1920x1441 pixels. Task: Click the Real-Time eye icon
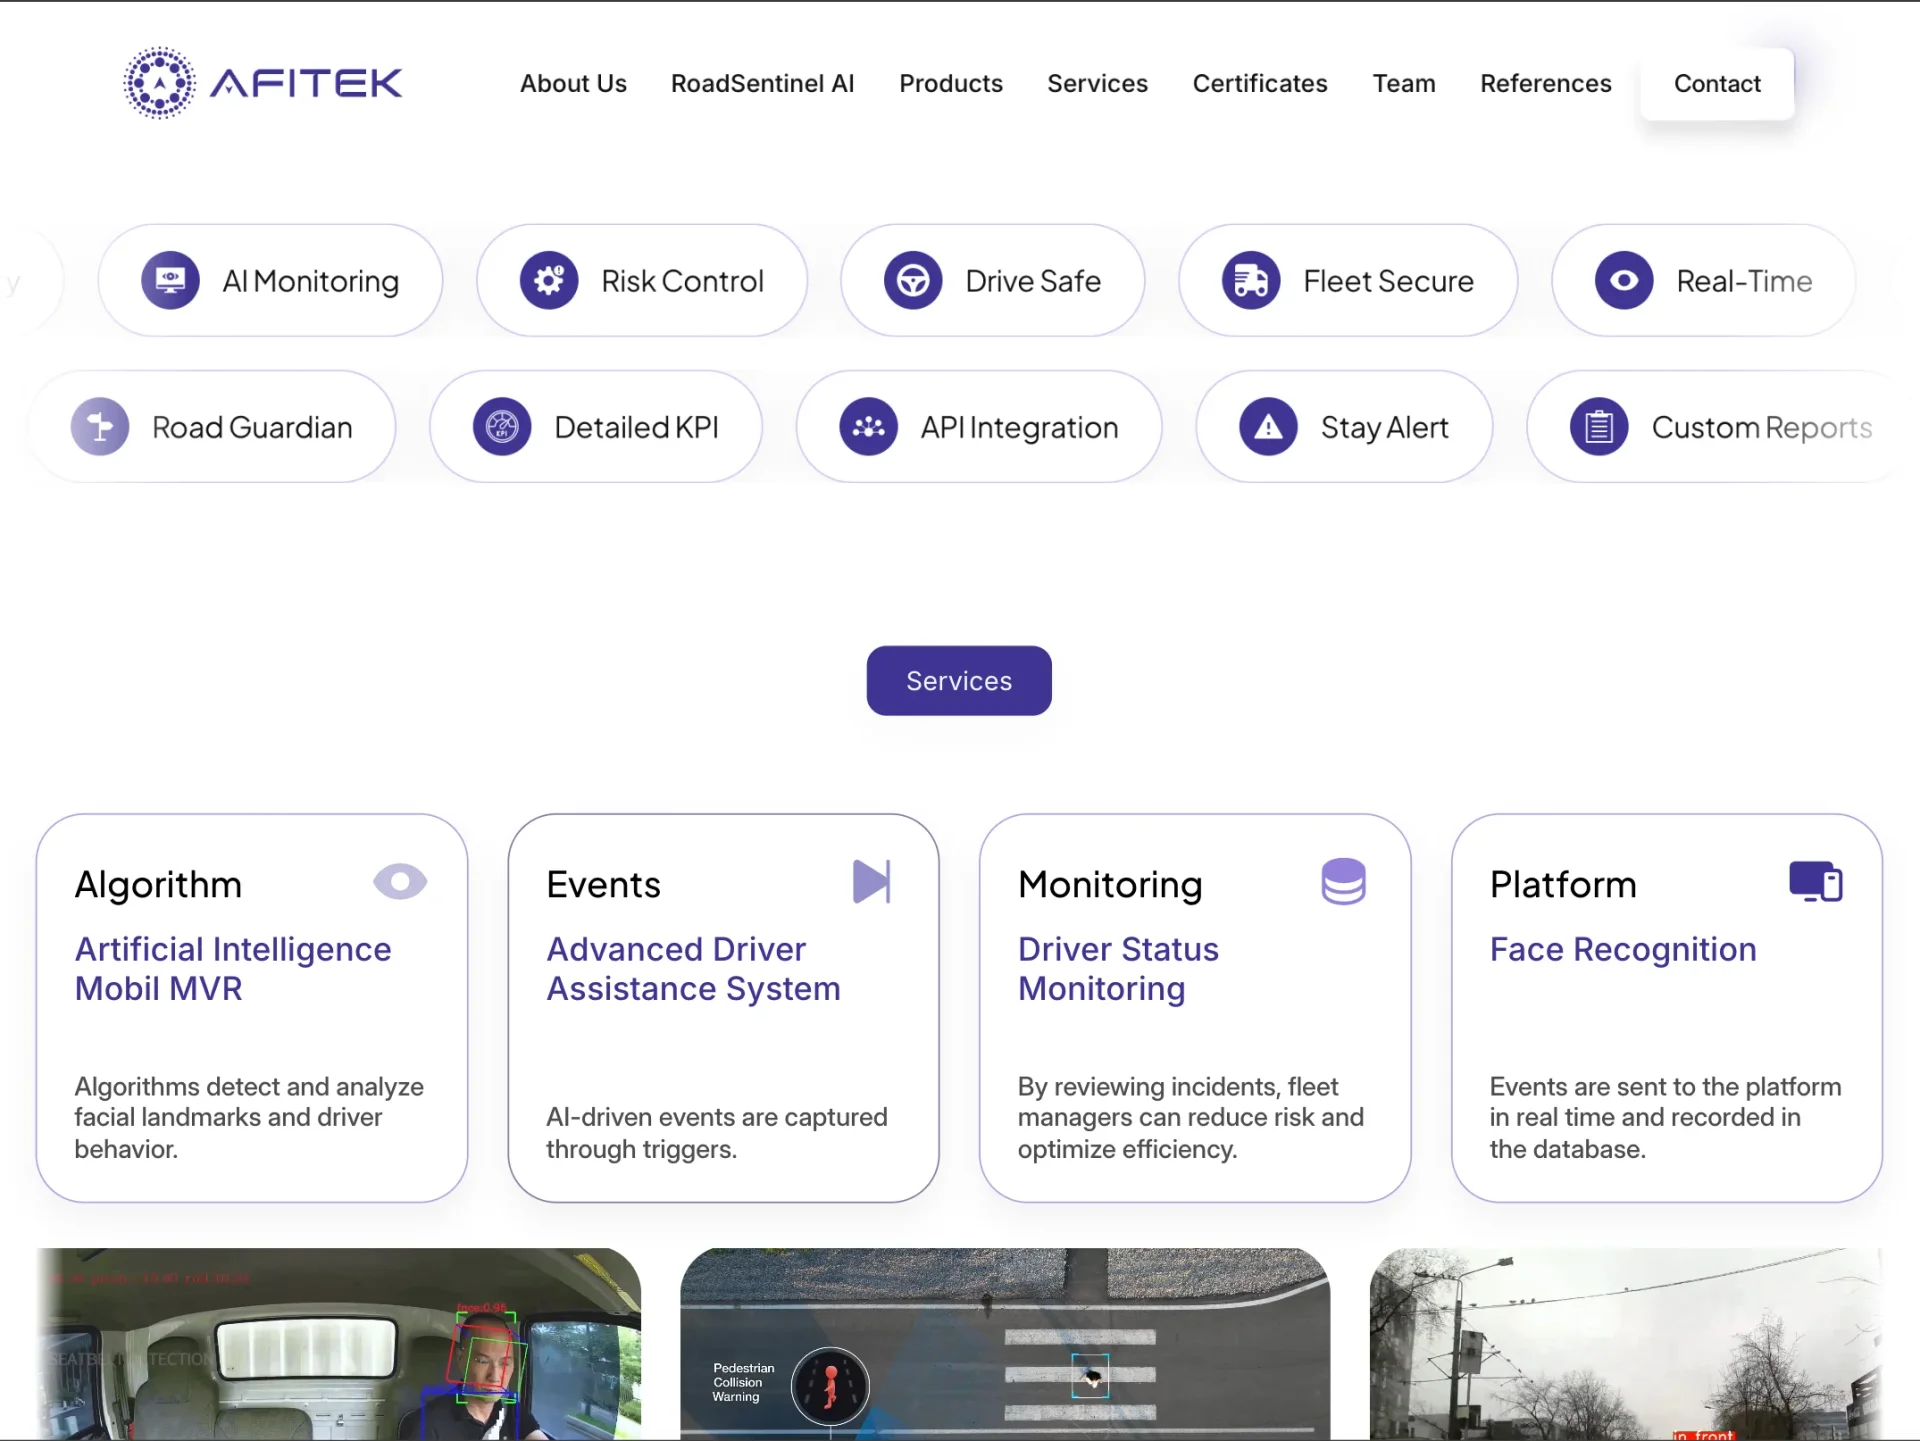1624,281
